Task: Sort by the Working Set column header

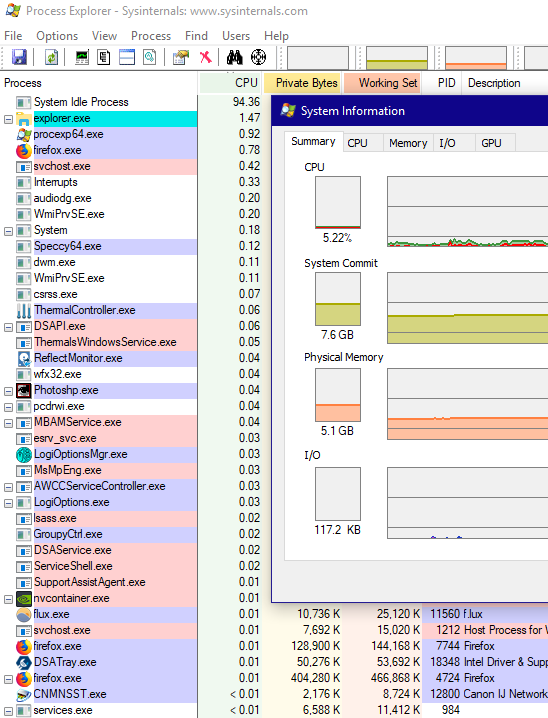Action: click(x=382, y=83)
